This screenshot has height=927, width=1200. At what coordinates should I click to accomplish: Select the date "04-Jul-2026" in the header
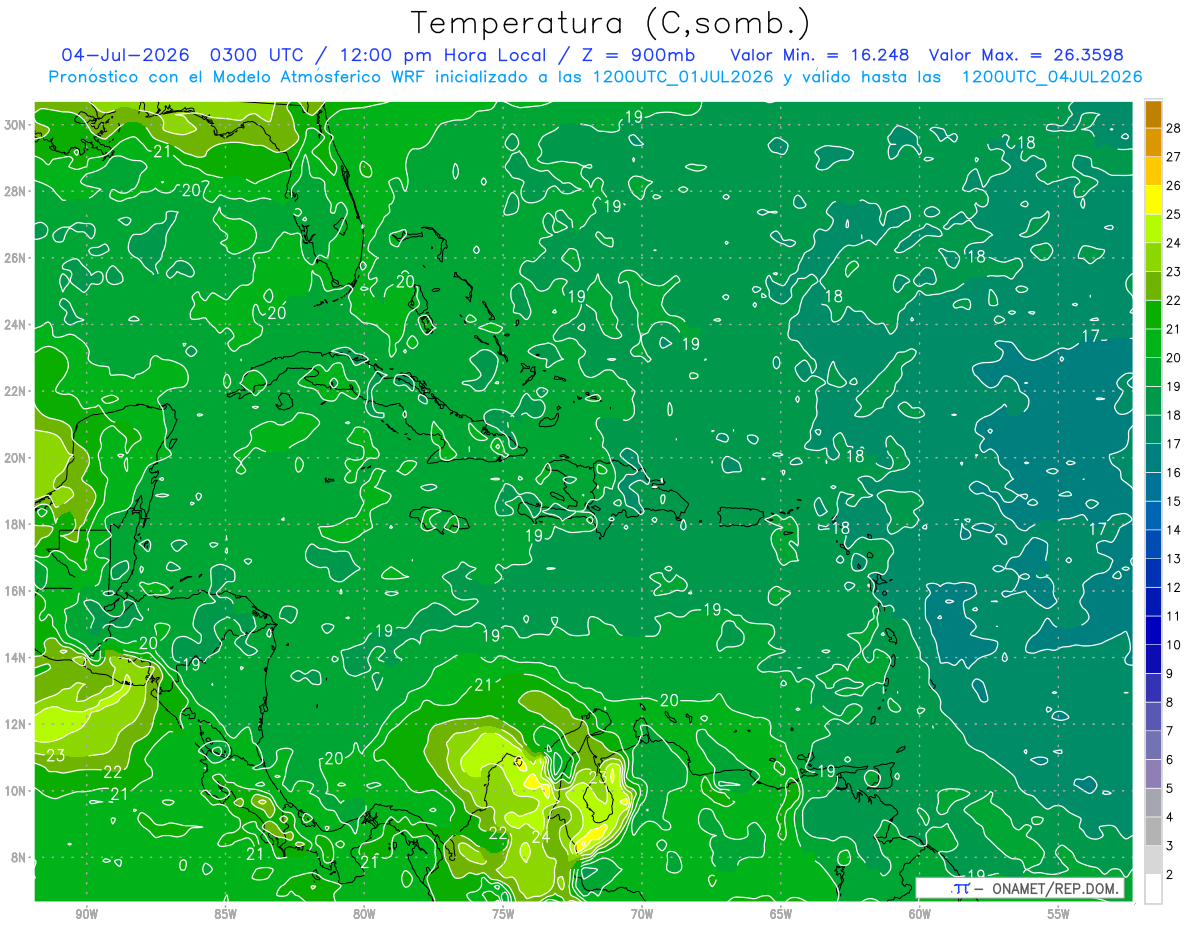(124, 54)
